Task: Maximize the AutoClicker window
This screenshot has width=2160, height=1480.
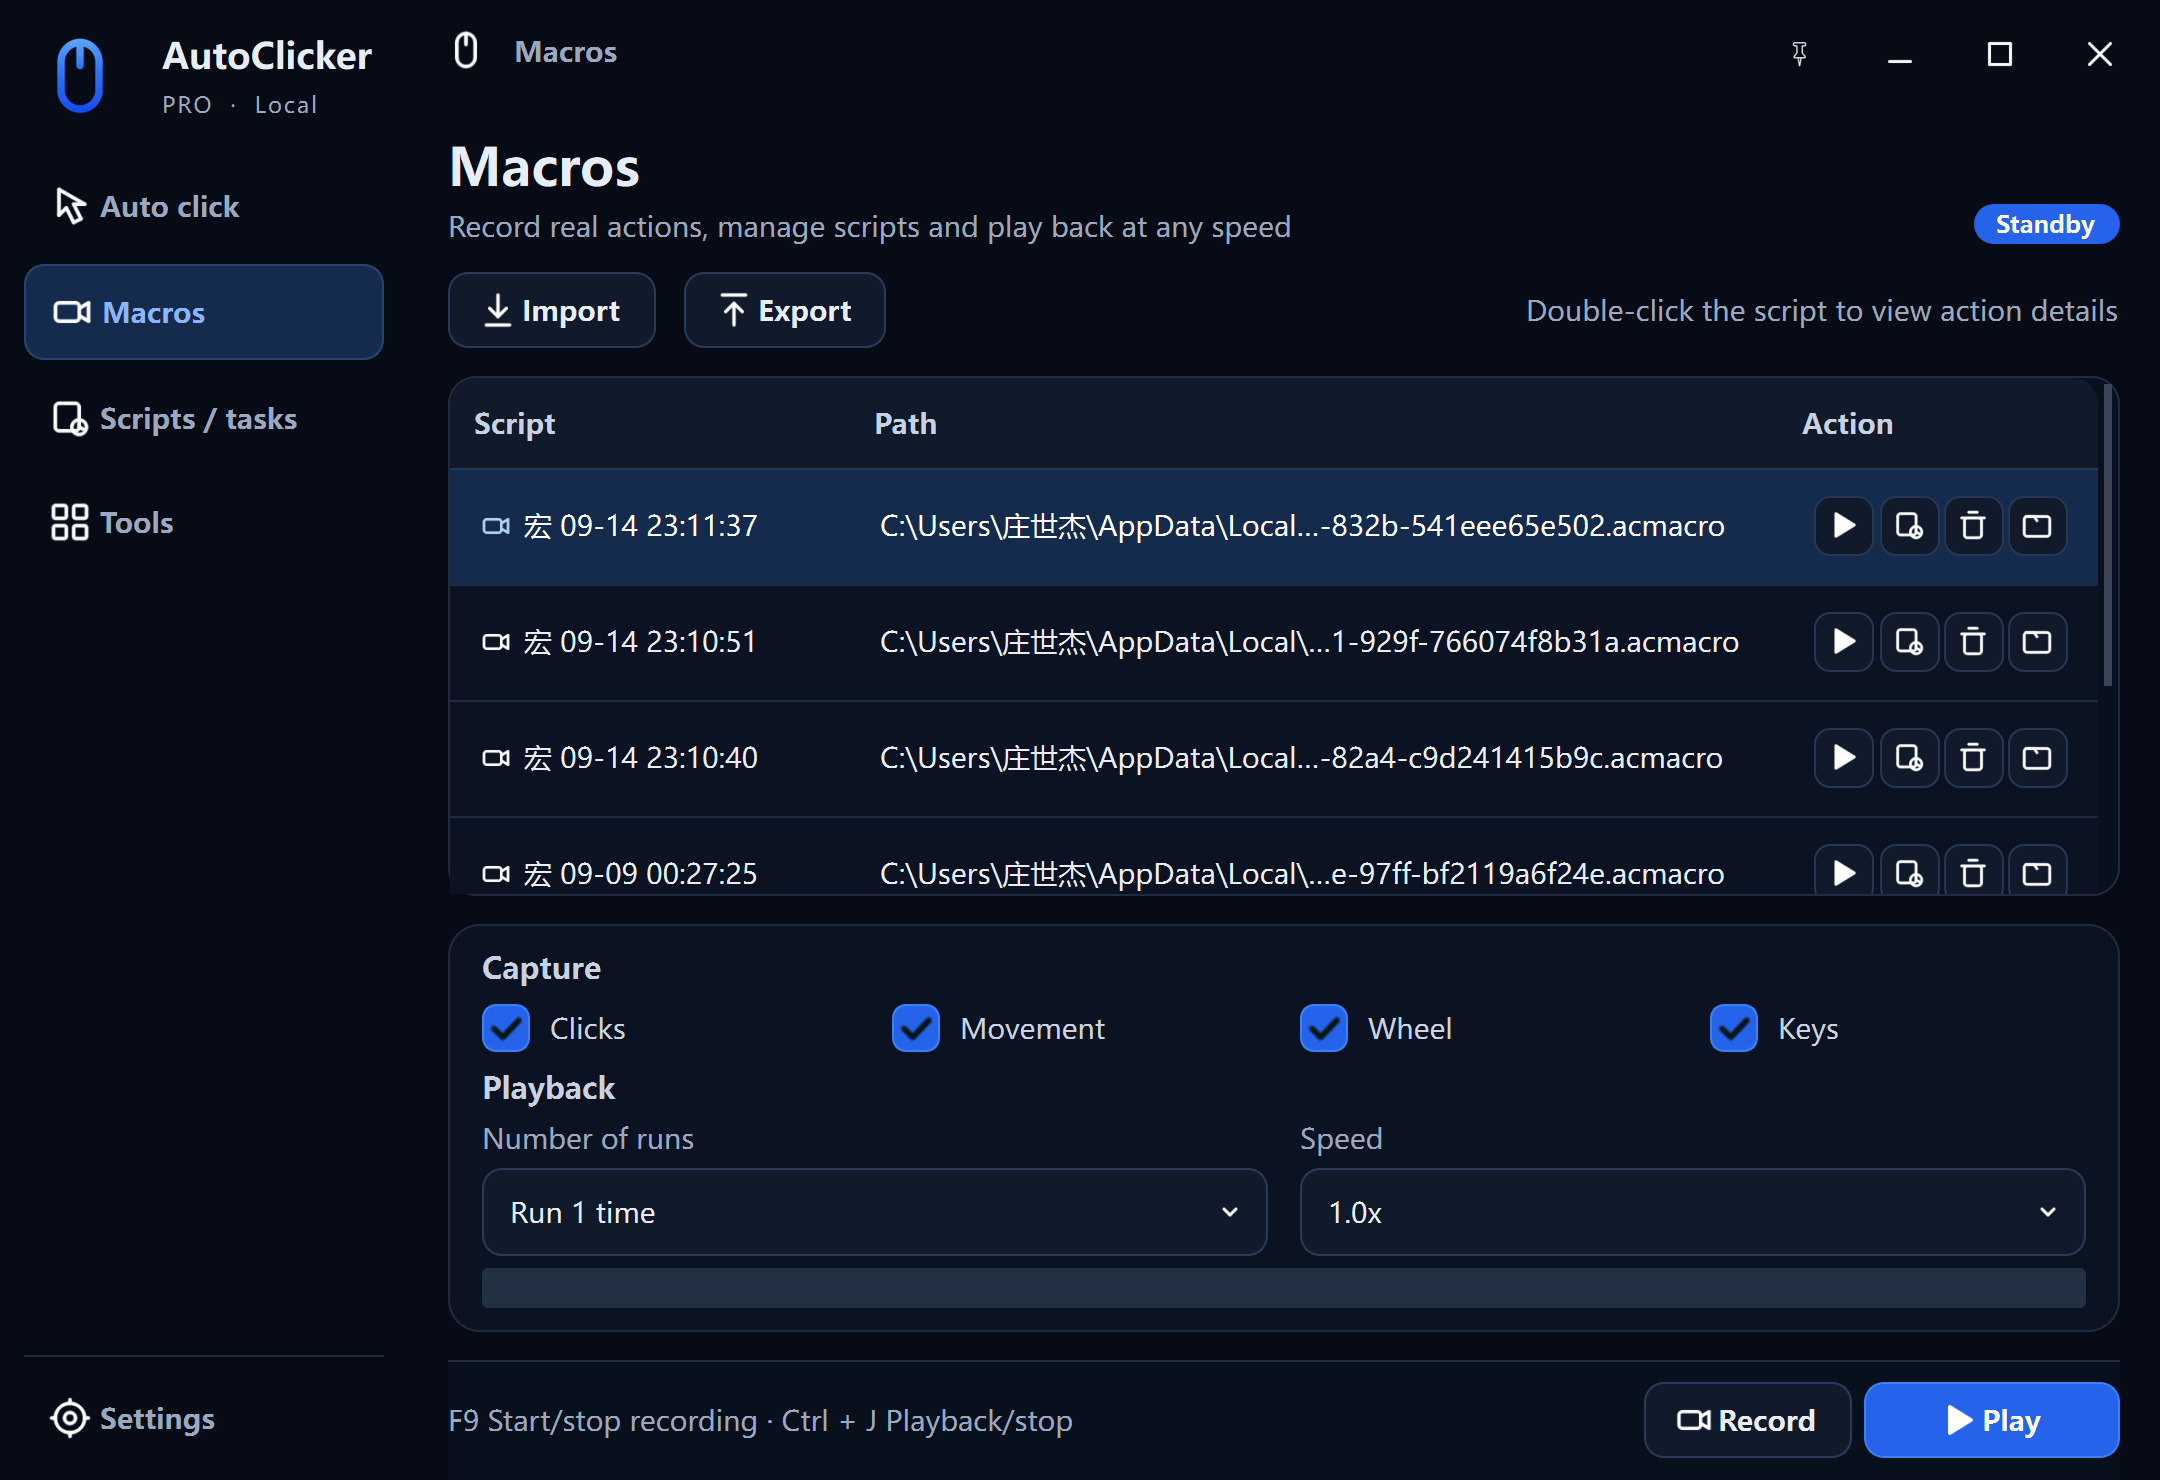Action: point(2000,54)
